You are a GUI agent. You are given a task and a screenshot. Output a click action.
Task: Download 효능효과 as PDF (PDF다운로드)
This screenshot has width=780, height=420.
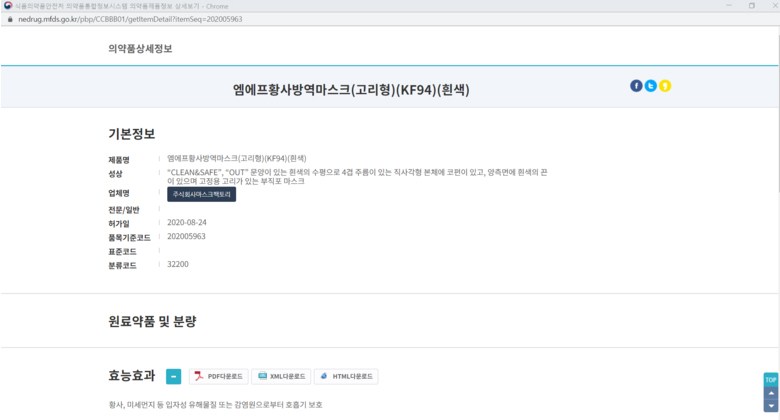(218, 377)
